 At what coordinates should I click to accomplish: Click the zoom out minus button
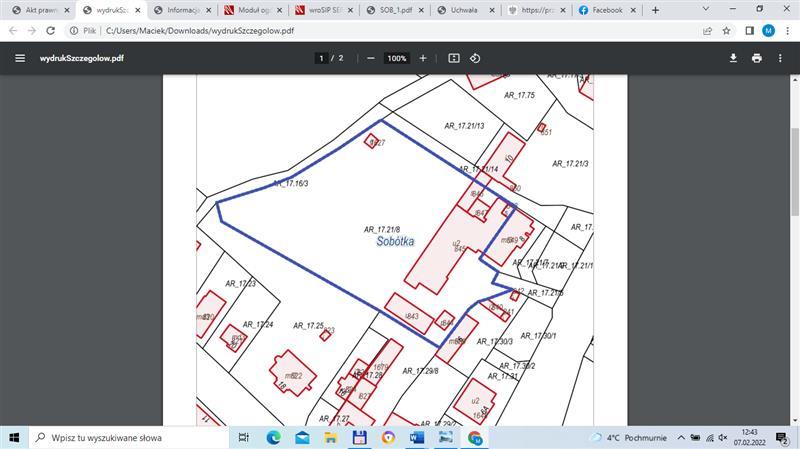pos(371,58)
